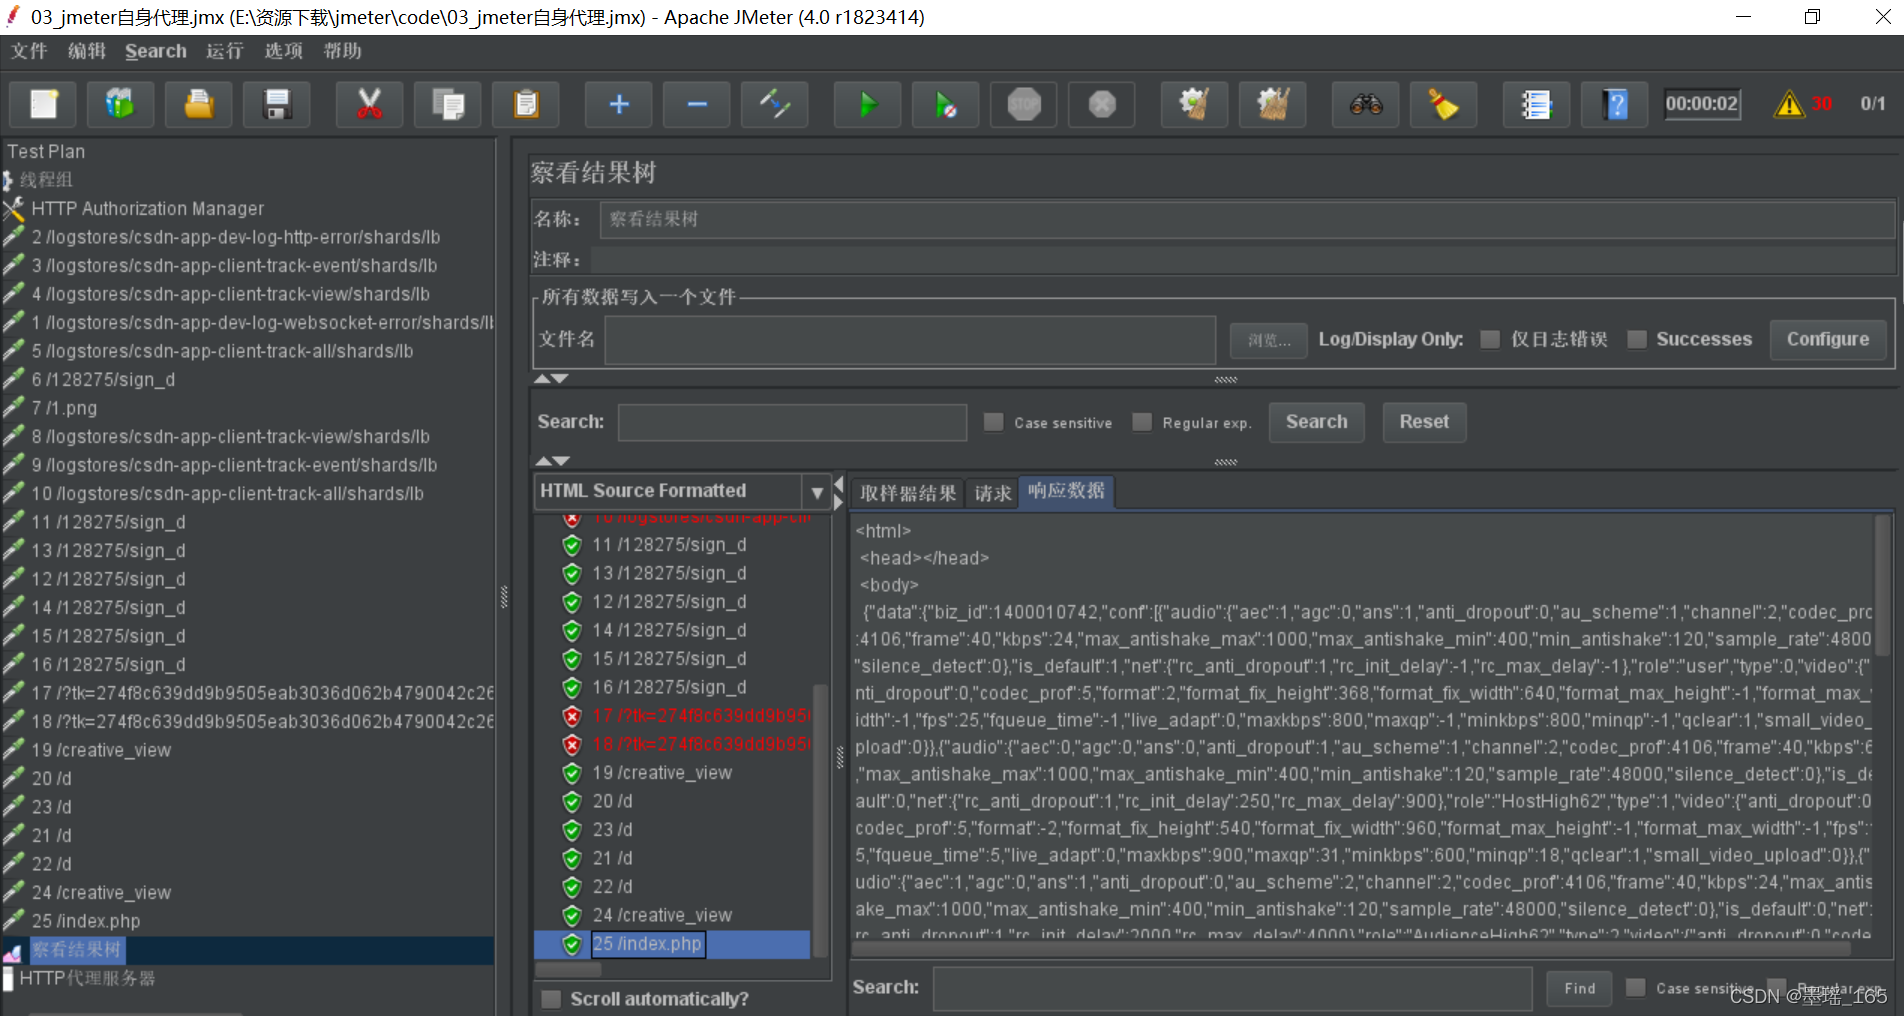1904x1016 pixels.
Task: Expand all tree nodes with plus icon
Action: [619, 104]
